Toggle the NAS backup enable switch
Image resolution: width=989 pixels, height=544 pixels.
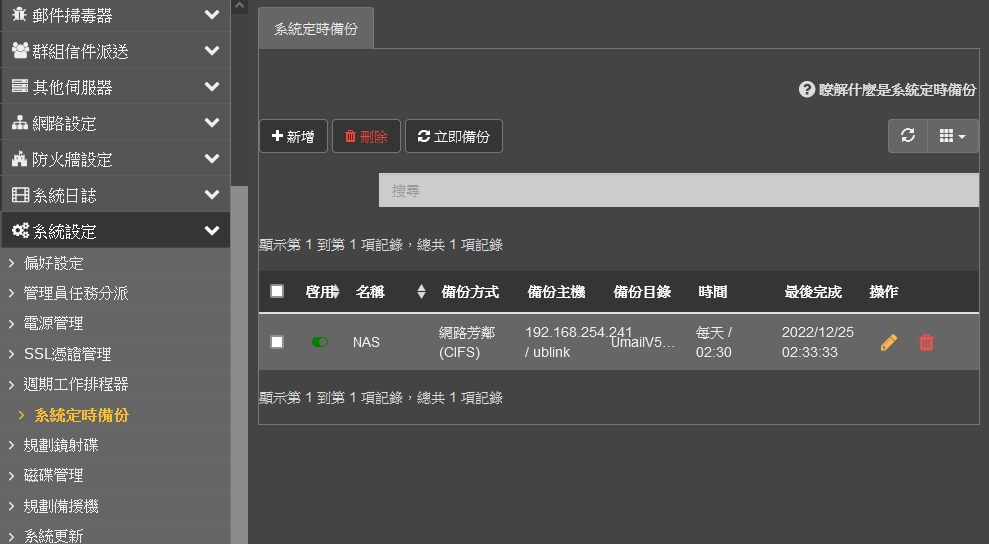click(320, 342)
